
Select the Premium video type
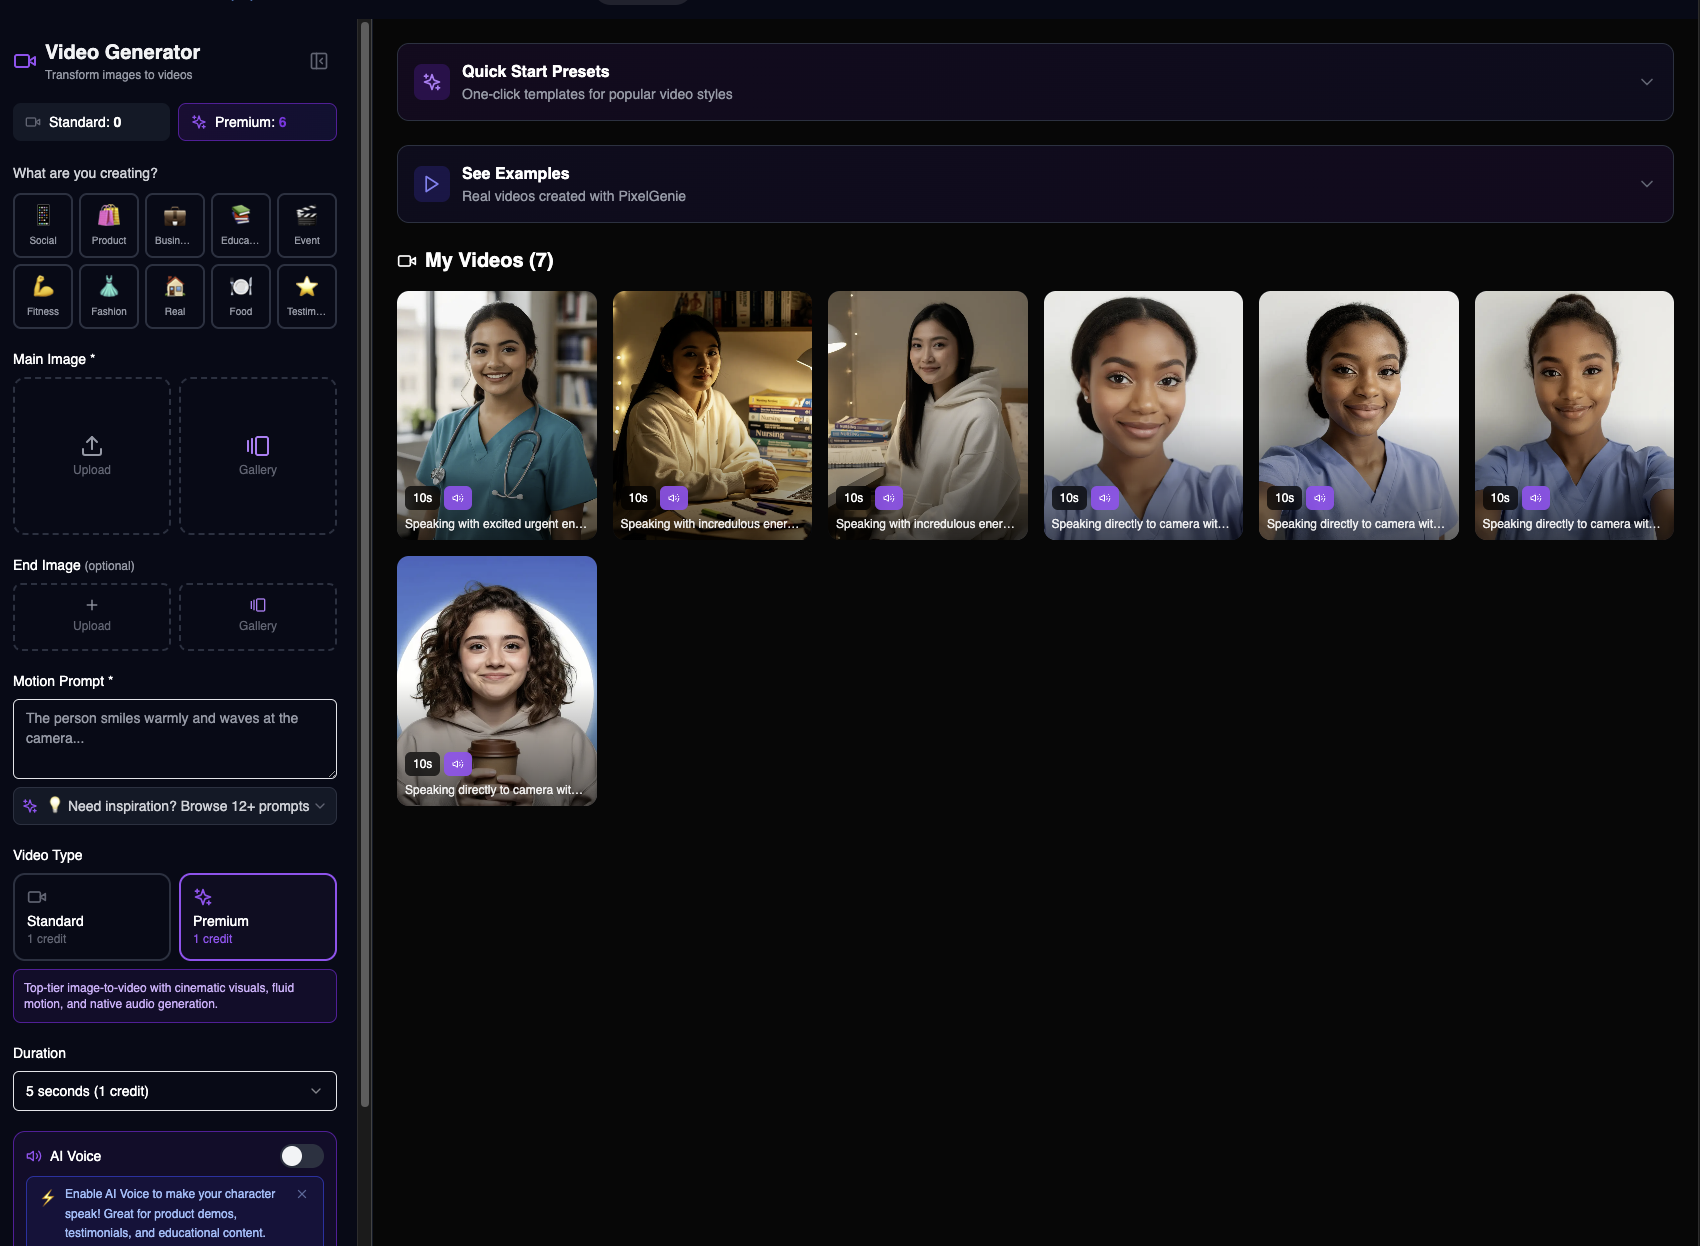tap(258, 917)
